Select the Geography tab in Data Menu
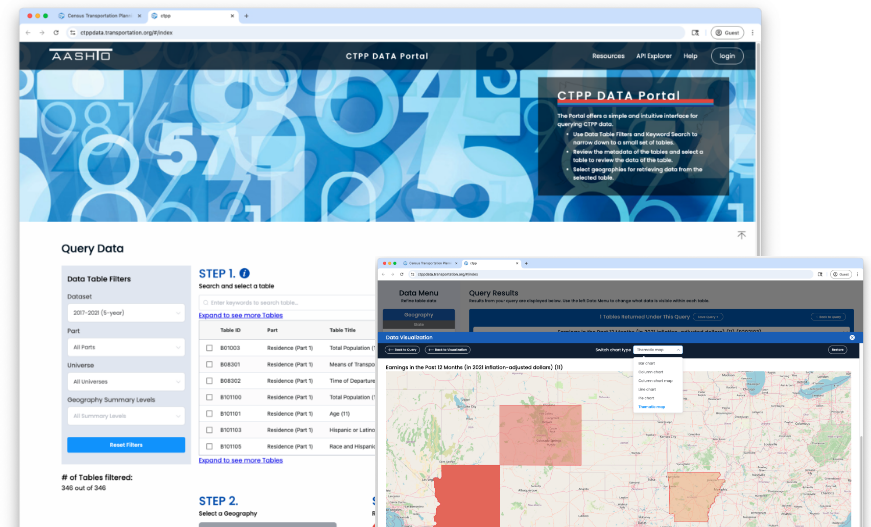This screenshot has height=527, width=871. coord(419,315)
